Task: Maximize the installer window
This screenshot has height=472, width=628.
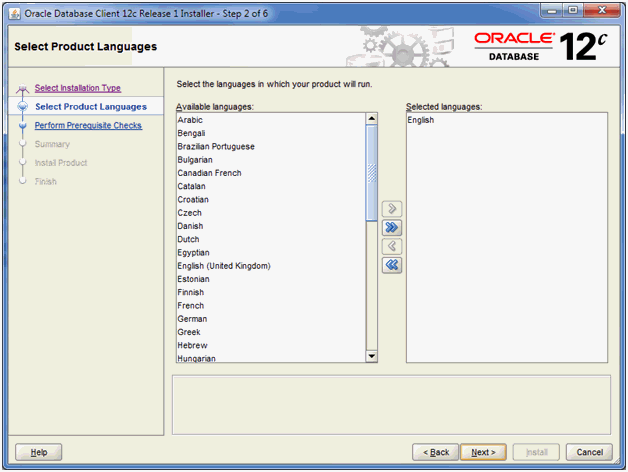Action: [573, 10]
